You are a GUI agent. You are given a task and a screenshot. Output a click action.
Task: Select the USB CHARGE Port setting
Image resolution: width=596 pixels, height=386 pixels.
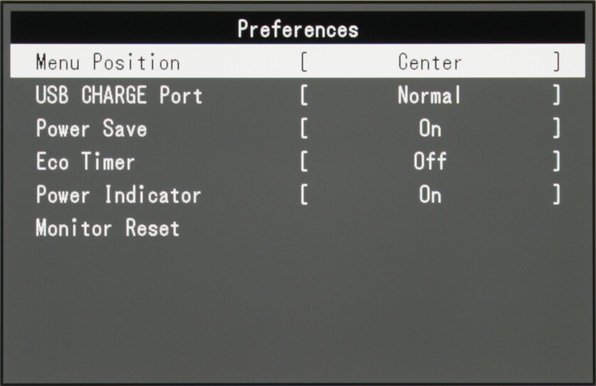pyautogui.click(x=119, y=95)
